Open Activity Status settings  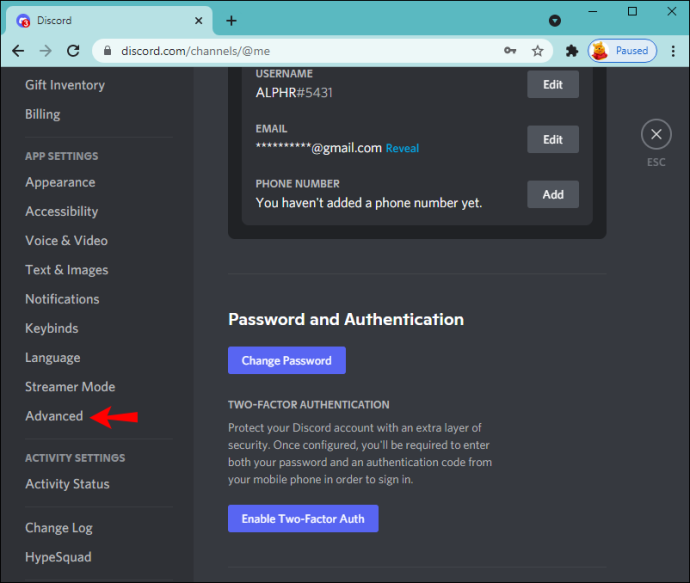coord(67,484)
